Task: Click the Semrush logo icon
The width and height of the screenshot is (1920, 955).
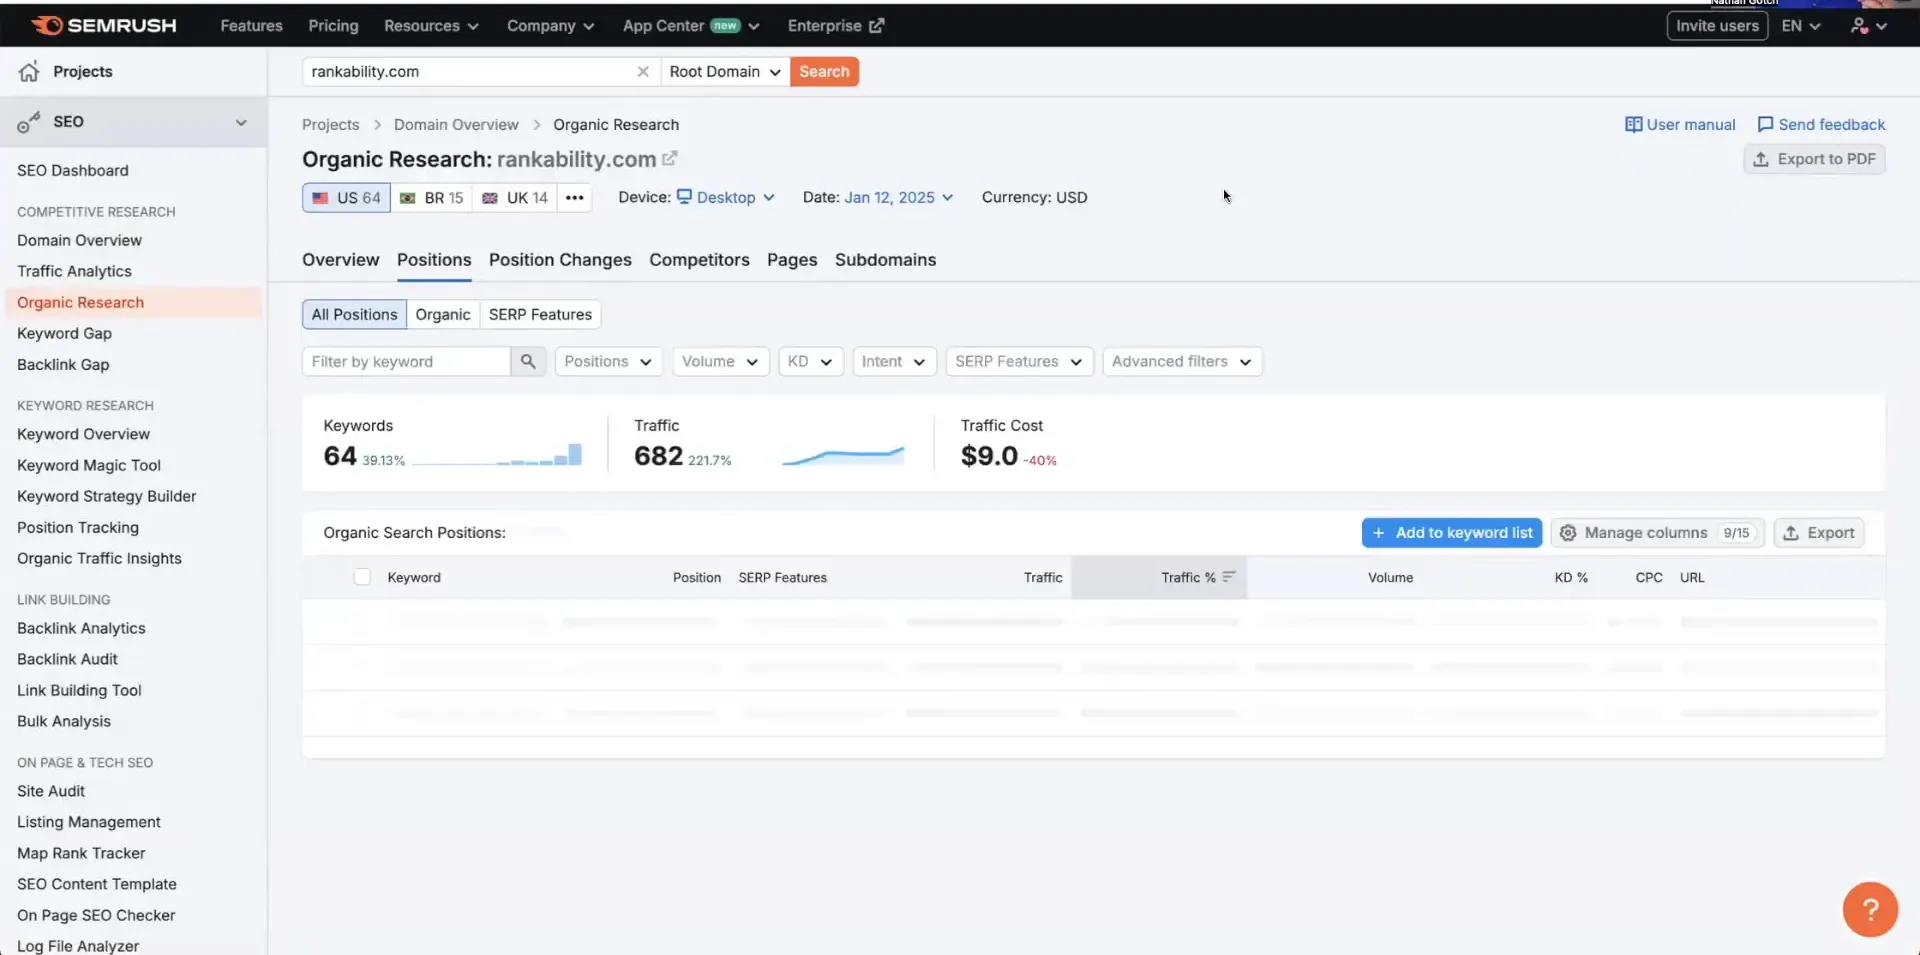Action: (46, 25)
